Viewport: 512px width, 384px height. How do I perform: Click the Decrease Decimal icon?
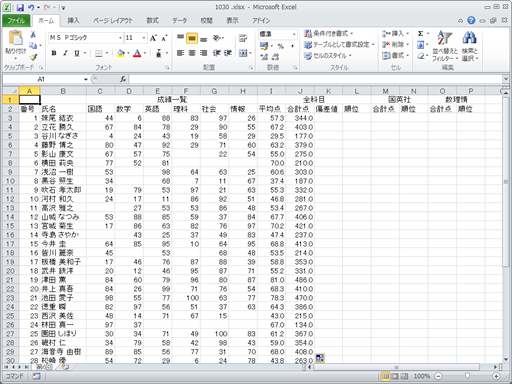coord(275,57)
